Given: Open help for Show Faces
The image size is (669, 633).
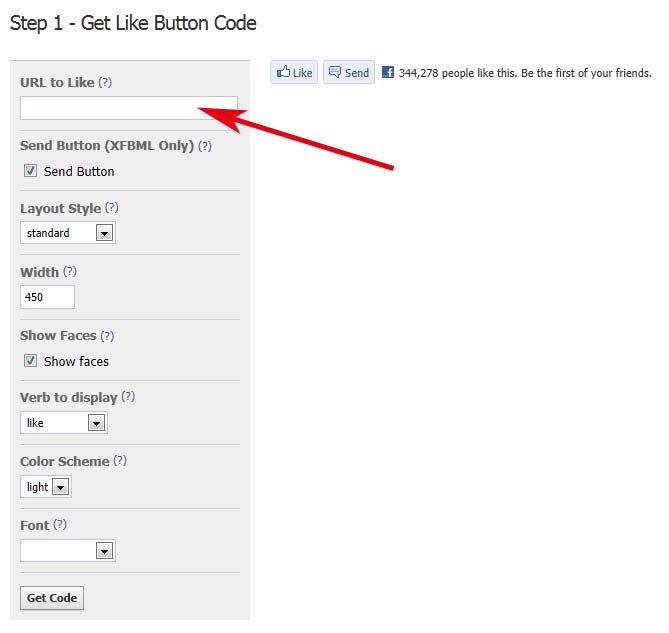Looking at the screenshot, I should pyautogui.click(x=107, y=335).
